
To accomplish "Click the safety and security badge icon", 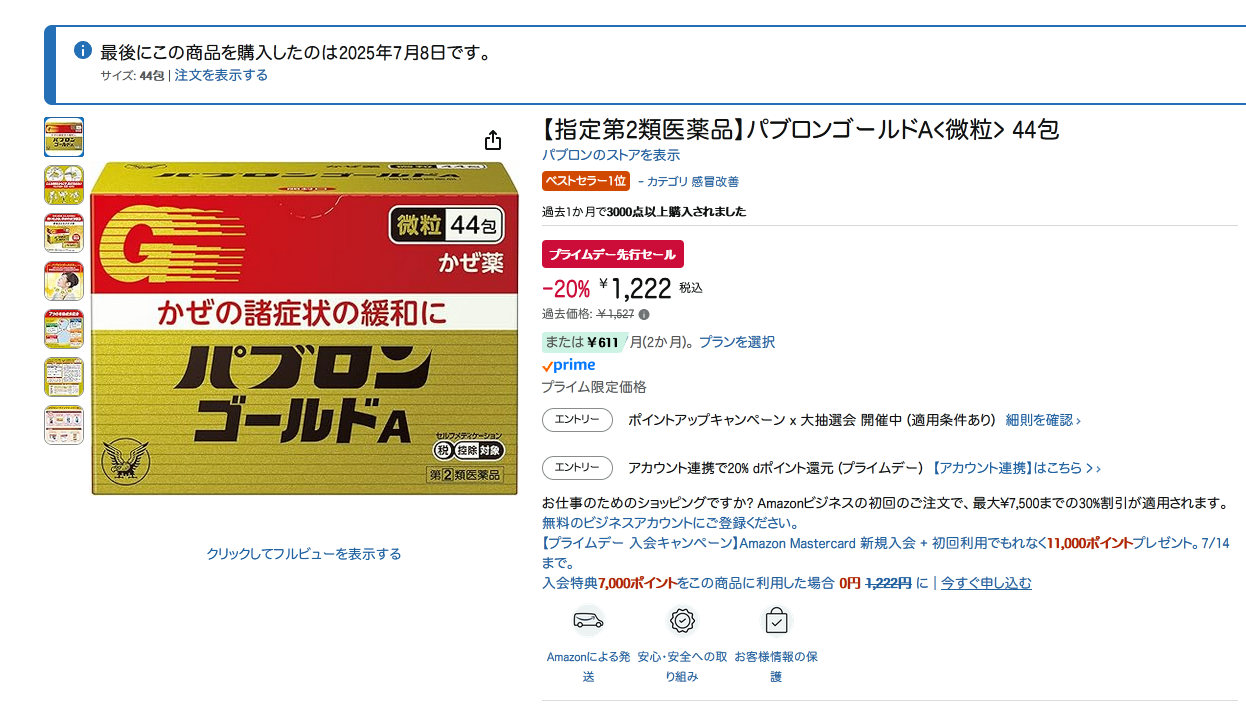I will [682, 621].
